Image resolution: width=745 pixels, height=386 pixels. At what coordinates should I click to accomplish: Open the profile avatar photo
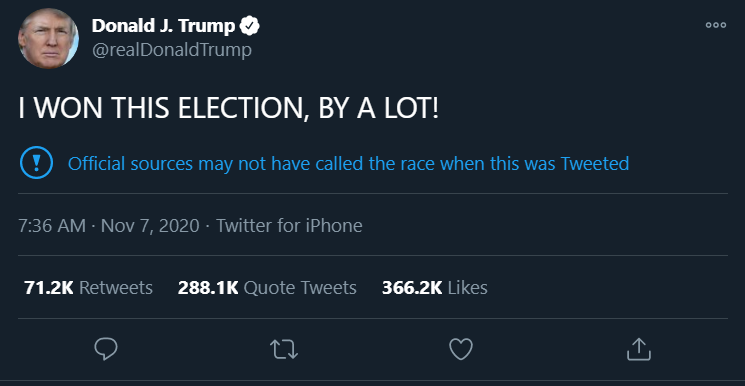(48, 39)
